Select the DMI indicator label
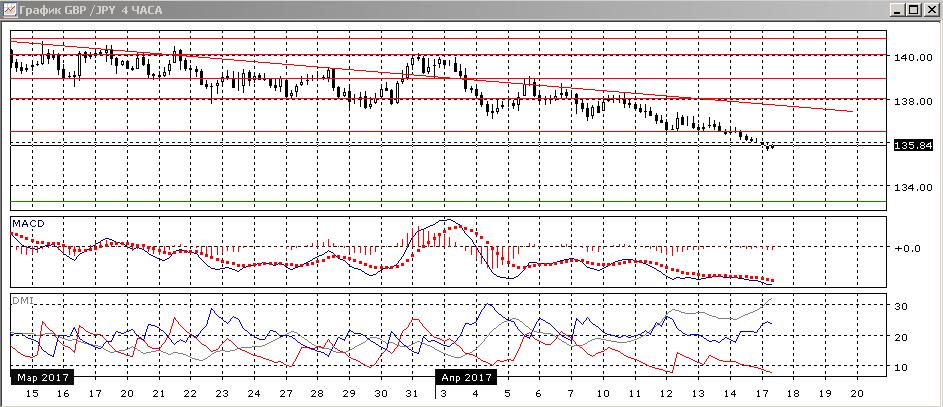Screen dimensions: 943x407 click(x=22, y=299)
